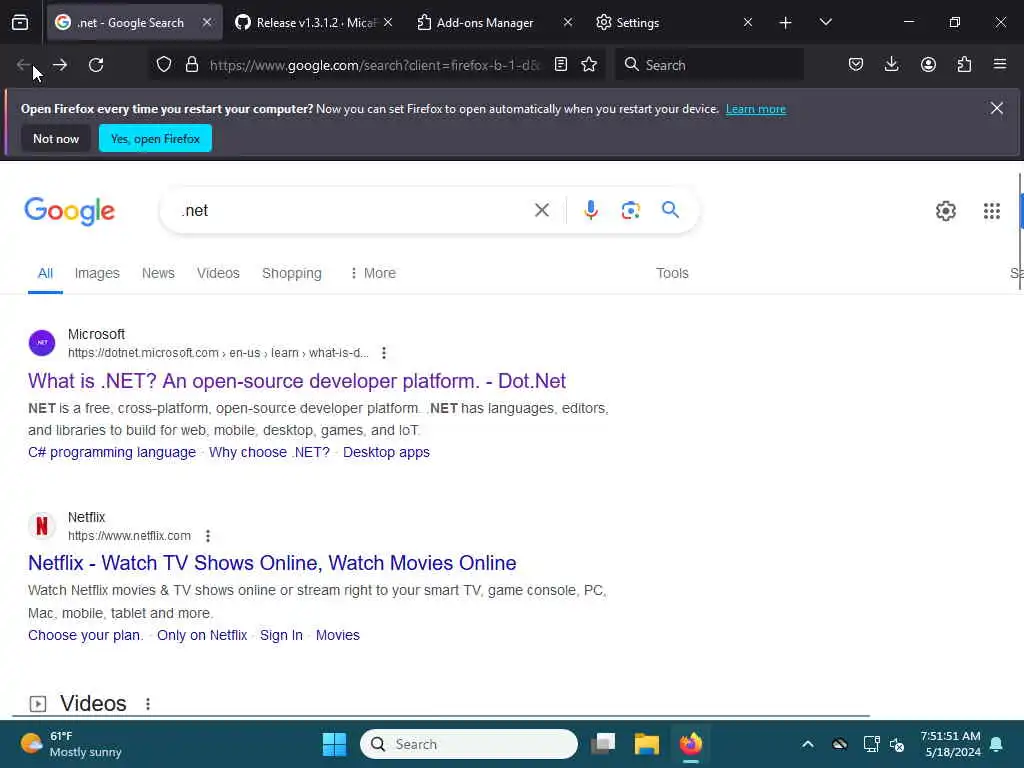Select the Videos search filter

pos(218,274)
